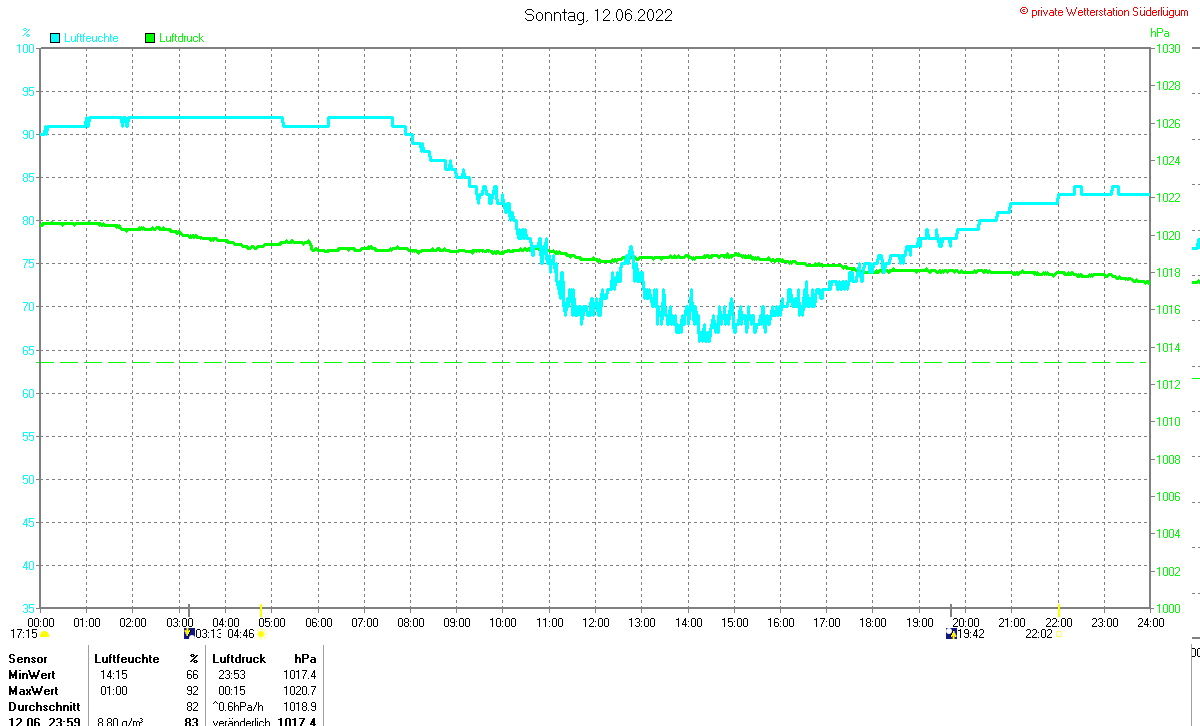Open the private Wetterstation Süderlügum copyright link
This screenshot has height=726, width=1200.
click(1103, 11)
